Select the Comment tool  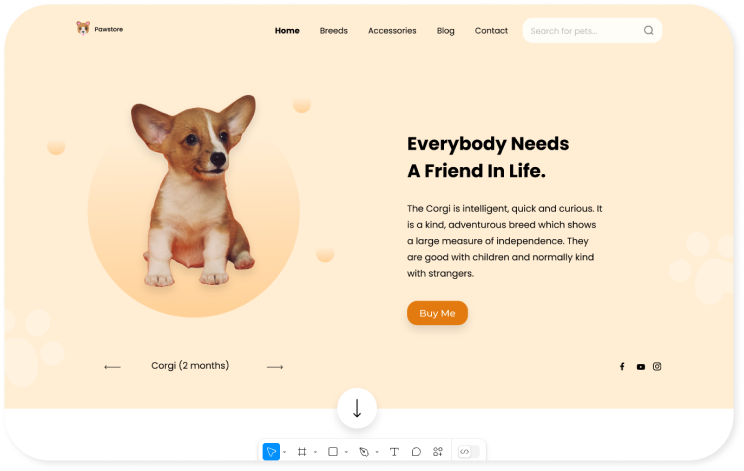tap(416, 452)
